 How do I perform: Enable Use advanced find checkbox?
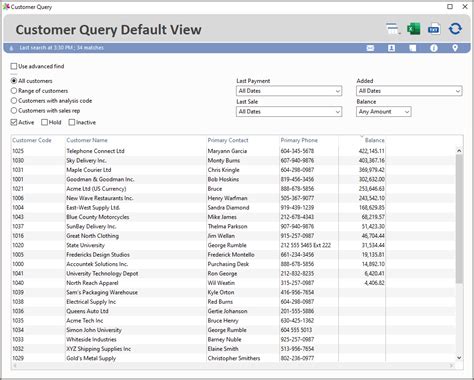[x=14, y=66]
